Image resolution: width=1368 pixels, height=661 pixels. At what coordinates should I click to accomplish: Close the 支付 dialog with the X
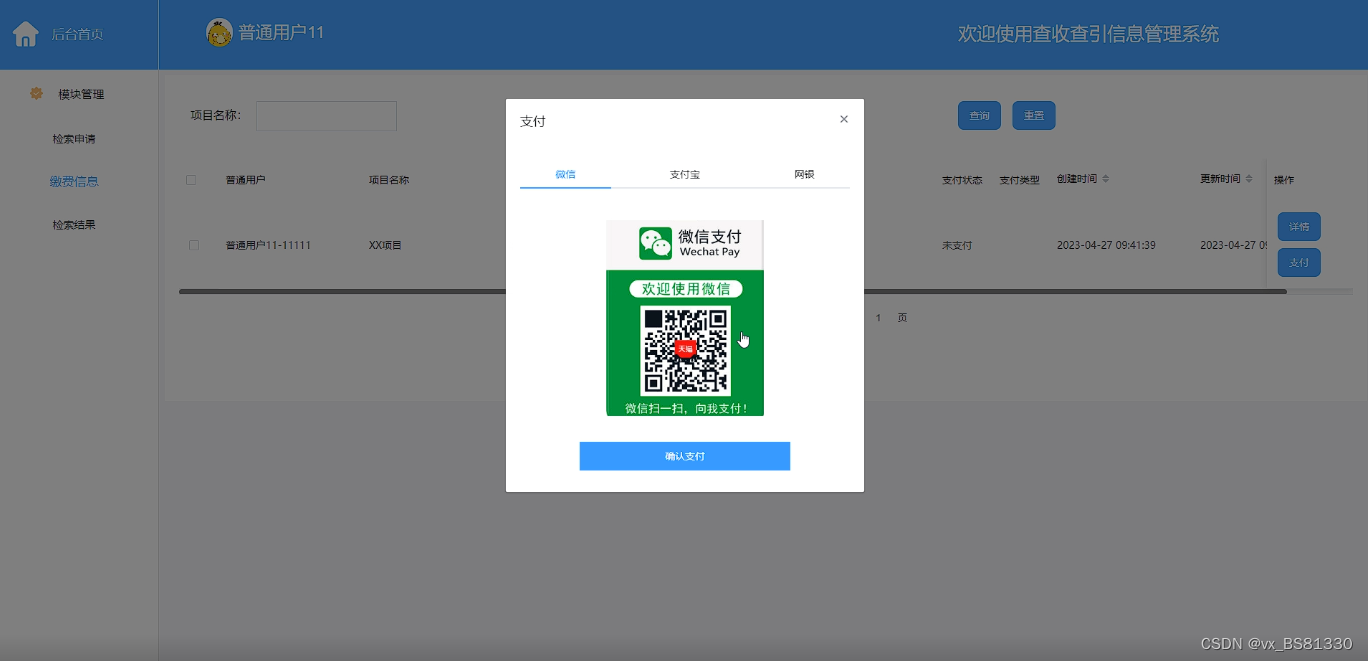(844, 119)
